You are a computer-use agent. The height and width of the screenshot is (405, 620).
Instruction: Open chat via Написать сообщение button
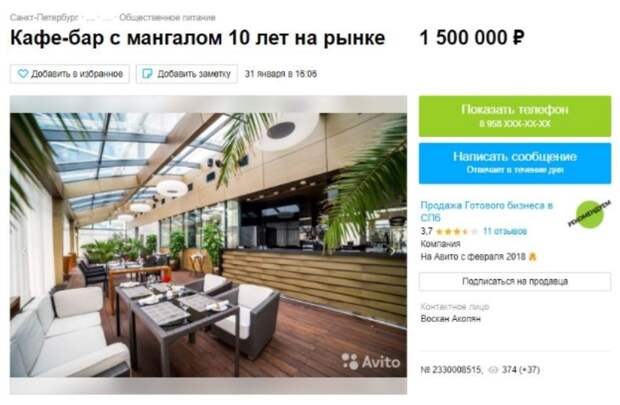pyautogui.click(x=515, y=163)
